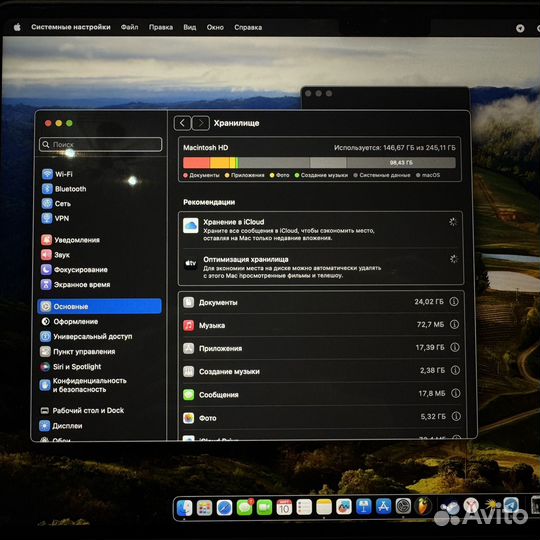Launch Safari from the Dock
This screenshot has width=540, height=540.
(224, 508)
